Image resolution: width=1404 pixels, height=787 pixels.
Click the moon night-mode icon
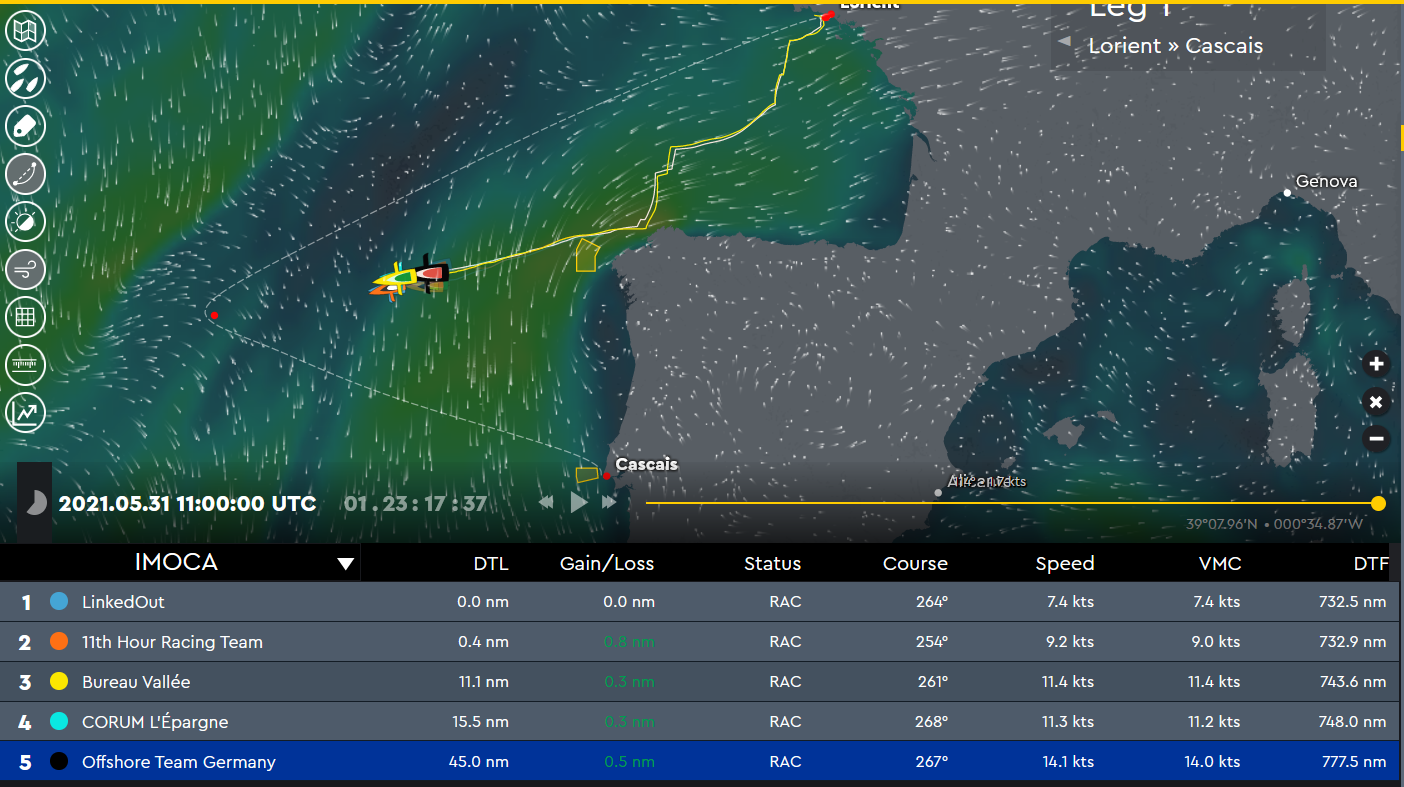pos(35,503)
